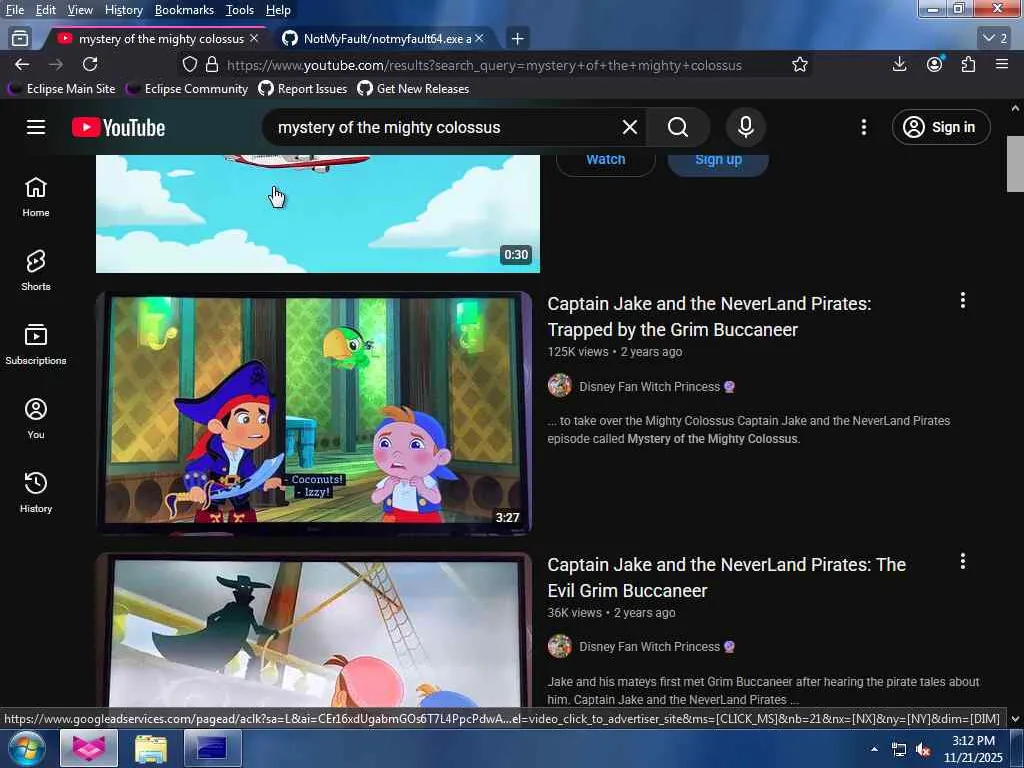Expand the list all tabs dropdown
The width and height of the screenshot is (1024, 768).
(995, 39)
